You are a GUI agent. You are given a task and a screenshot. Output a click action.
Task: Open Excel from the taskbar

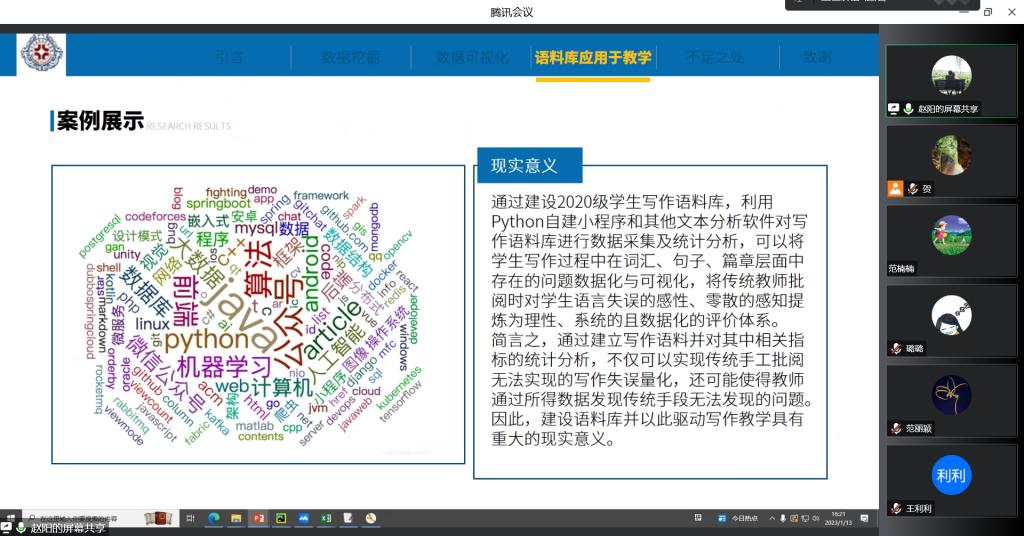(x=325, y=518)
